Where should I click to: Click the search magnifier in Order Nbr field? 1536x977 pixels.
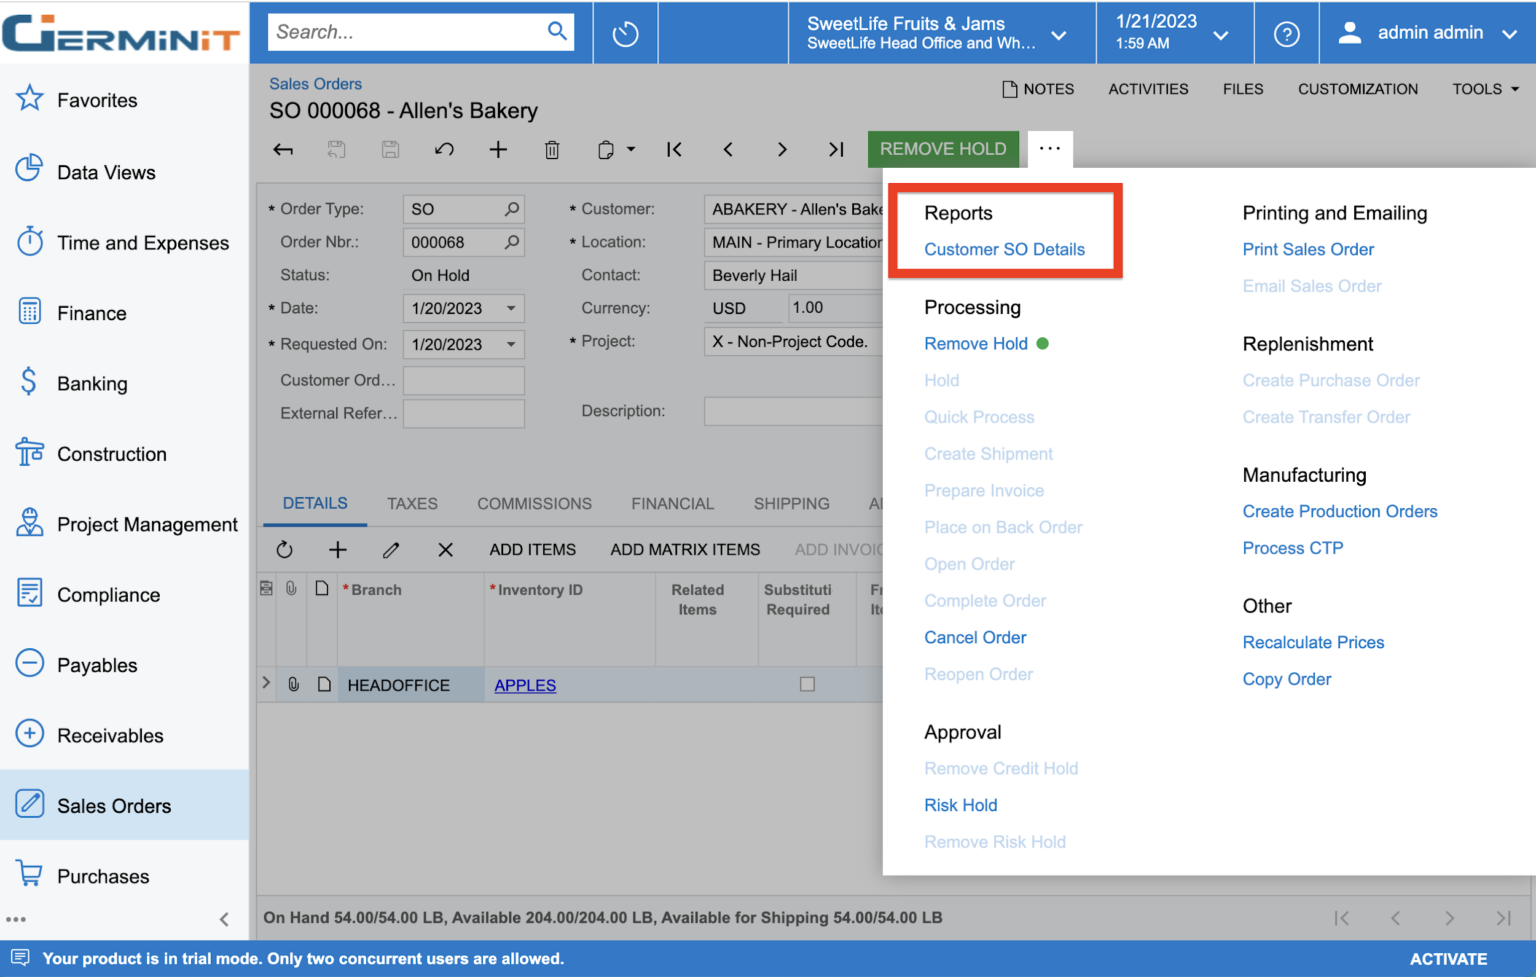pos(512,242)
